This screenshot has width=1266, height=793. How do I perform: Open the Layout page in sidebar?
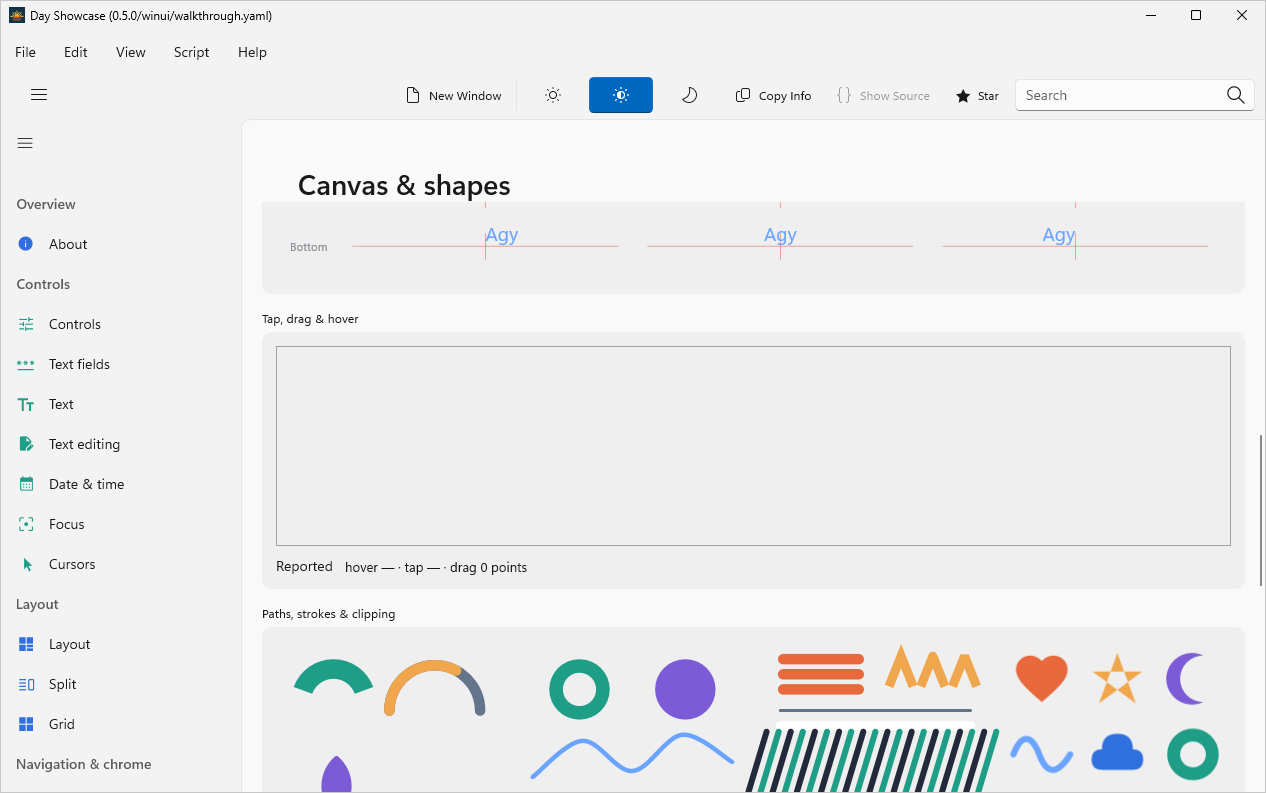click(121, 644)
